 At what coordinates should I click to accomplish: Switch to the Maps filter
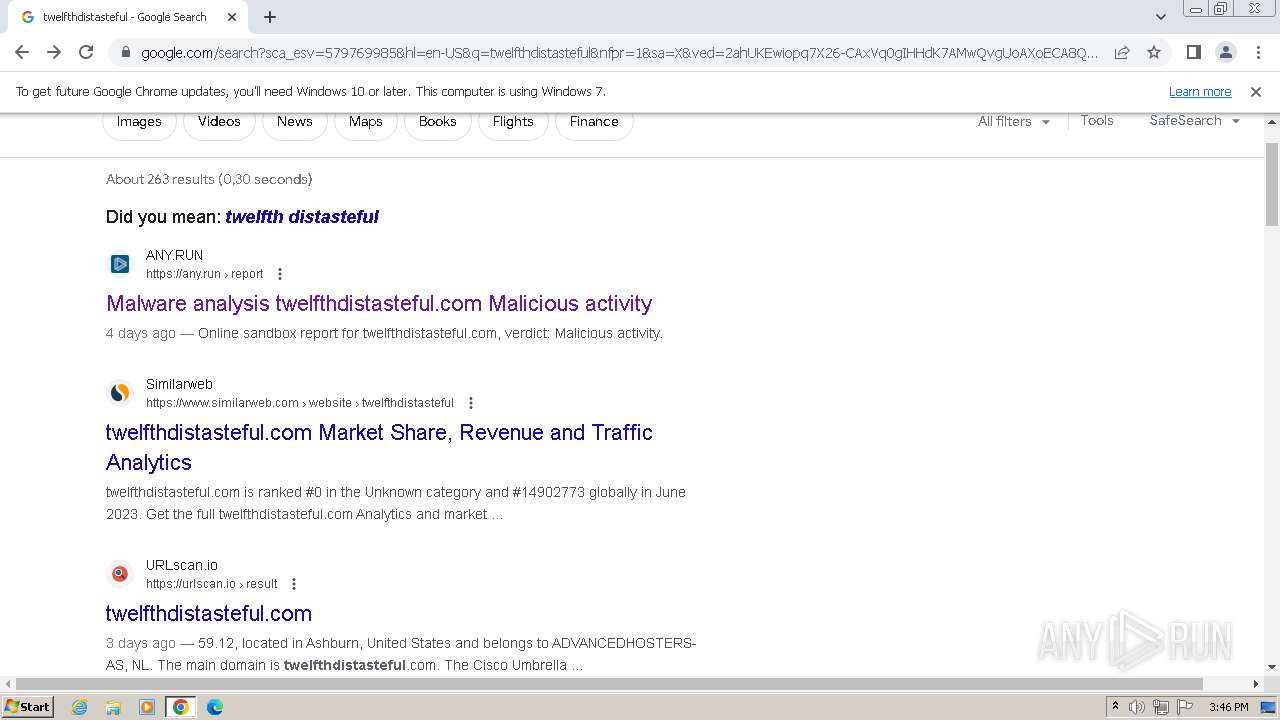tap(366, 121)
